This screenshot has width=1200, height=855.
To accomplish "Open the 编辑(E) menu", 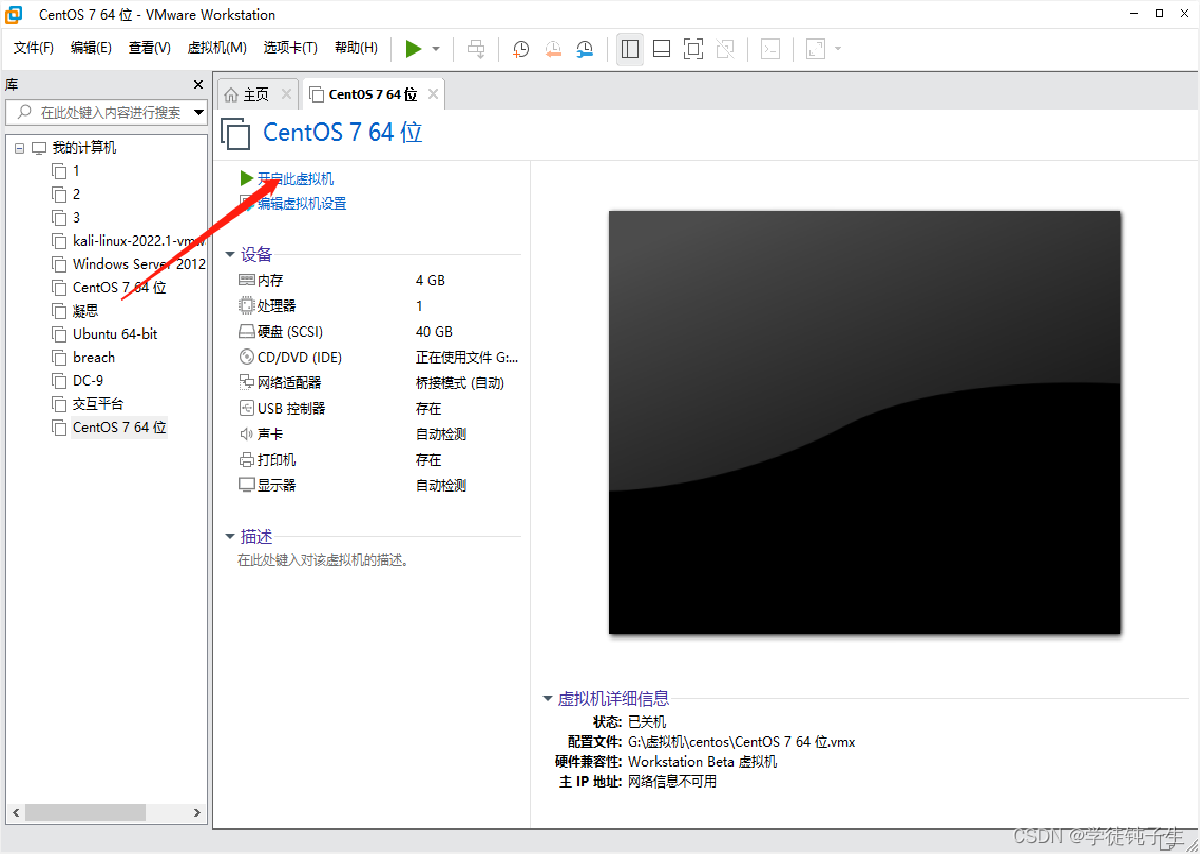I will 91,48.
